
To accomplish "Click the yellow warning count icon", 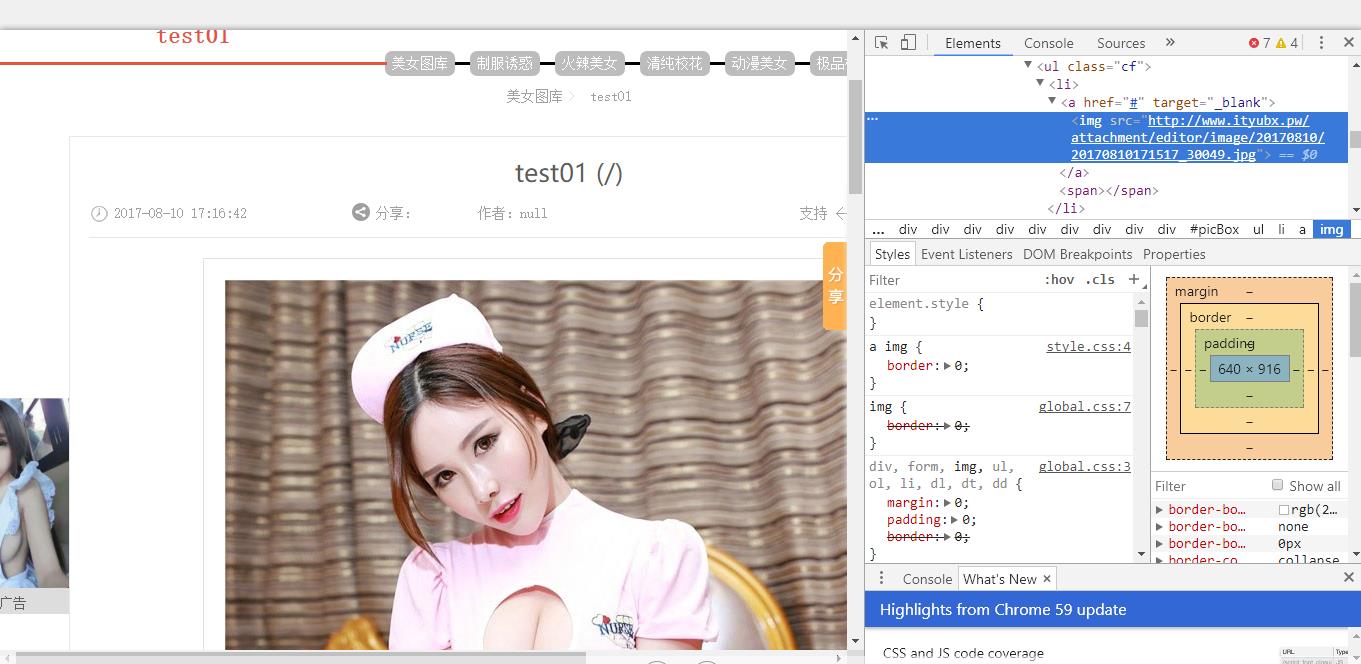I will click(x=1281, y=43).
